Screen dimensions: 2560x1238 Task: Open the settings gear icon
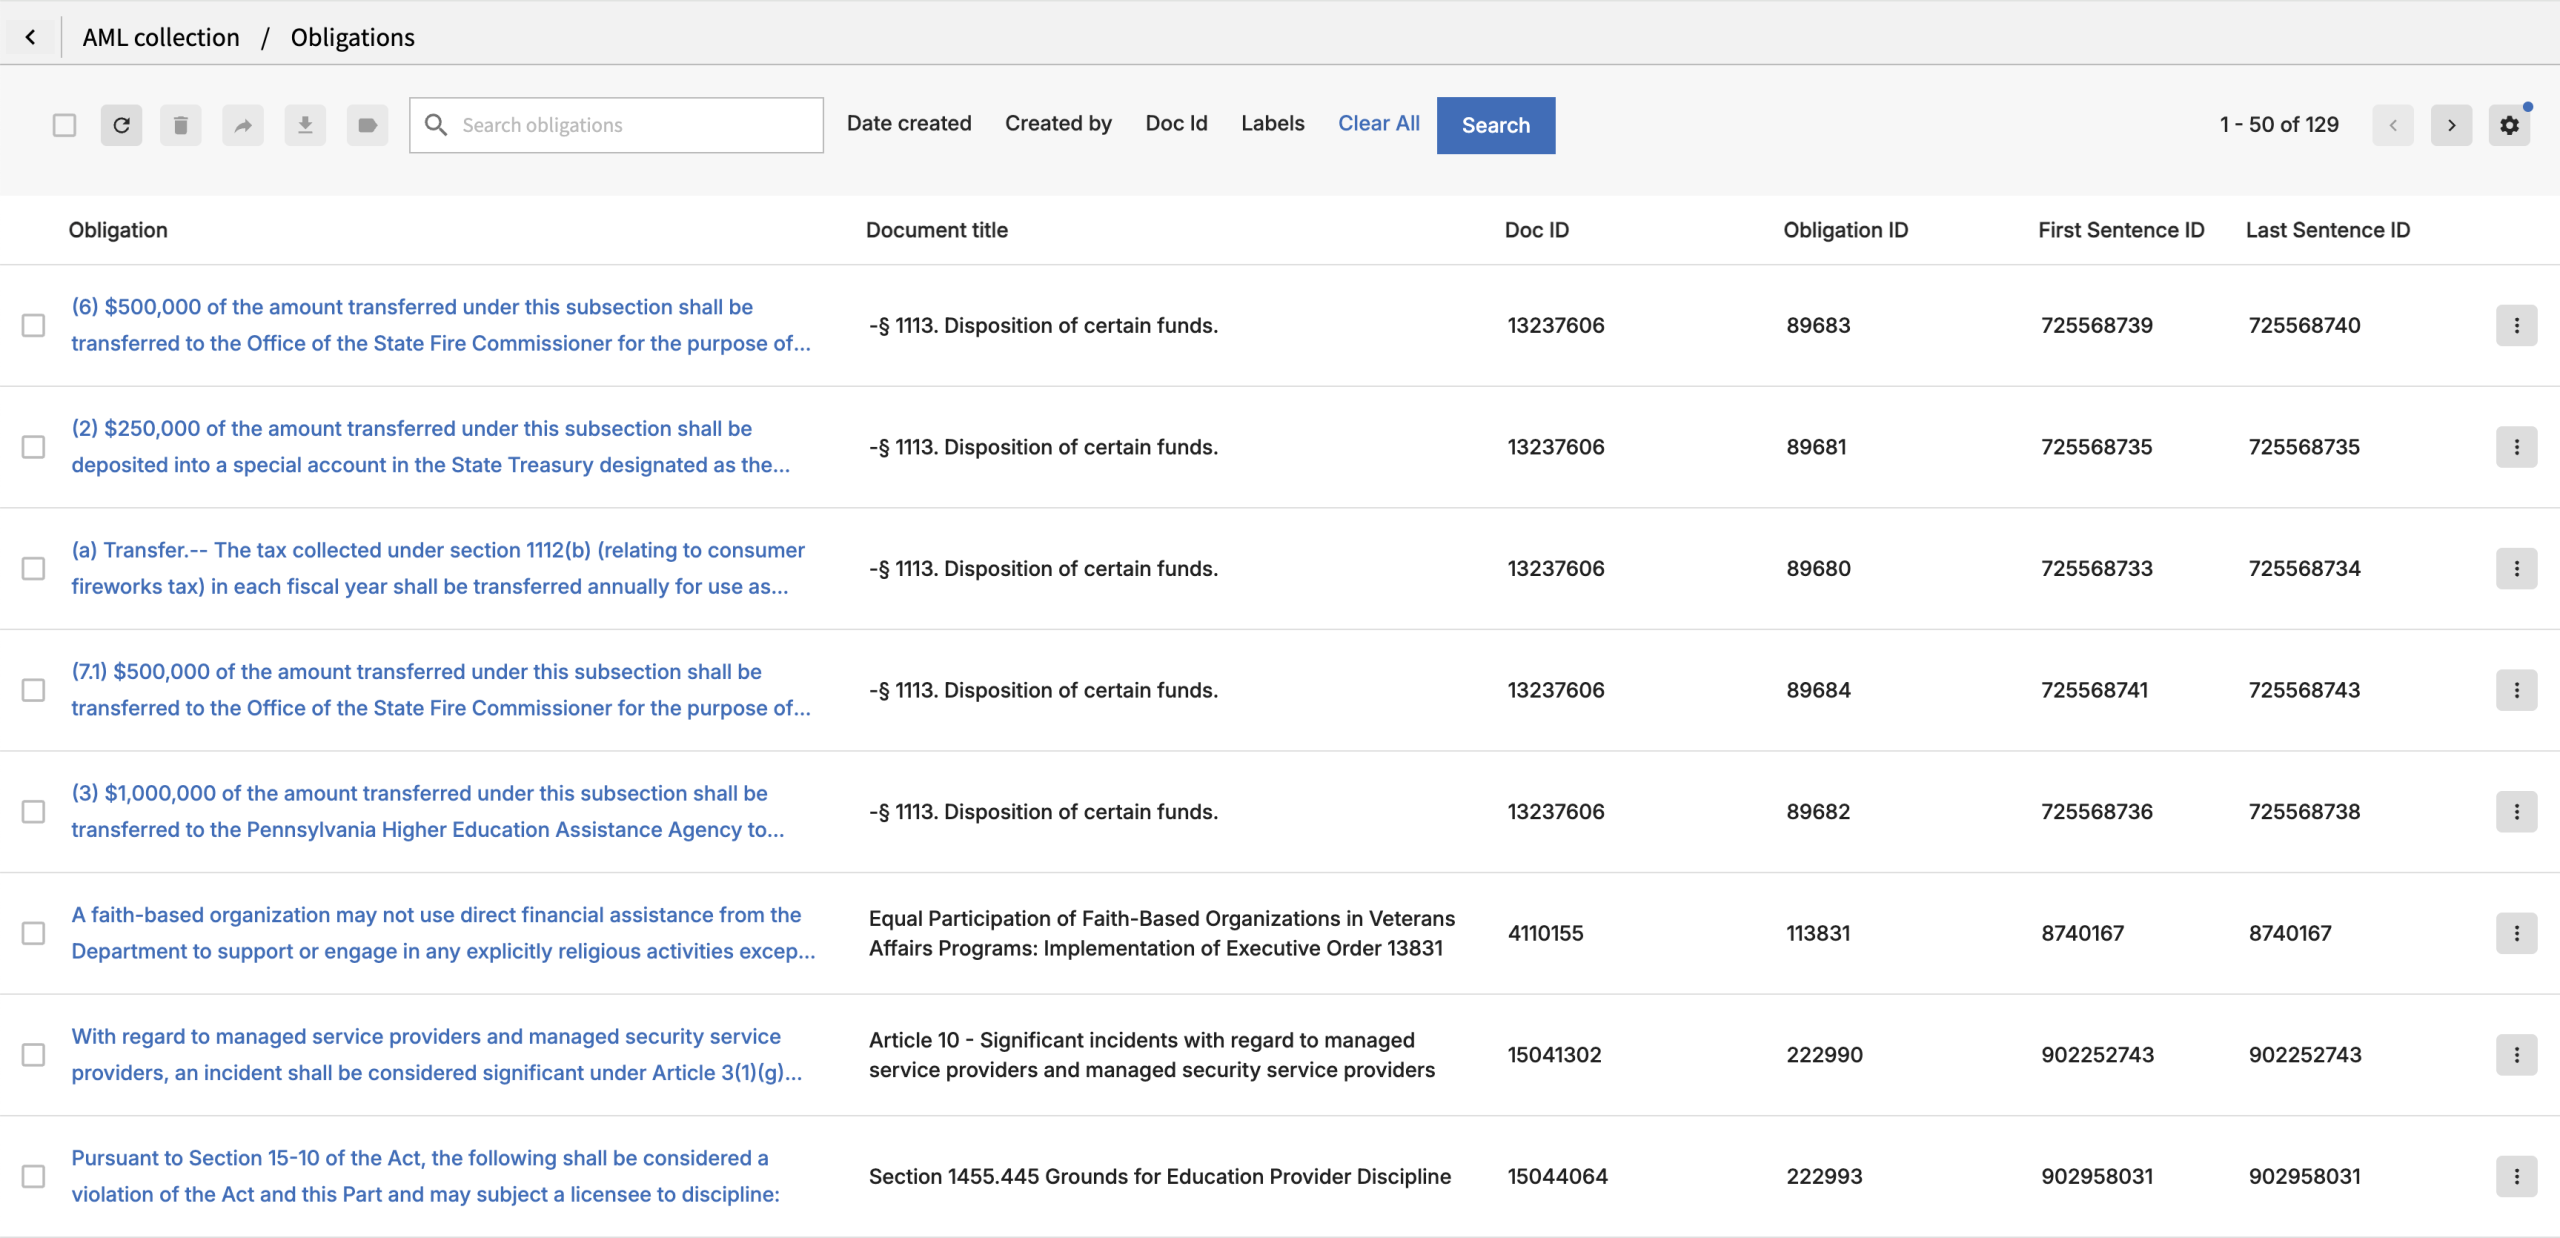(x=2509, y=125)
